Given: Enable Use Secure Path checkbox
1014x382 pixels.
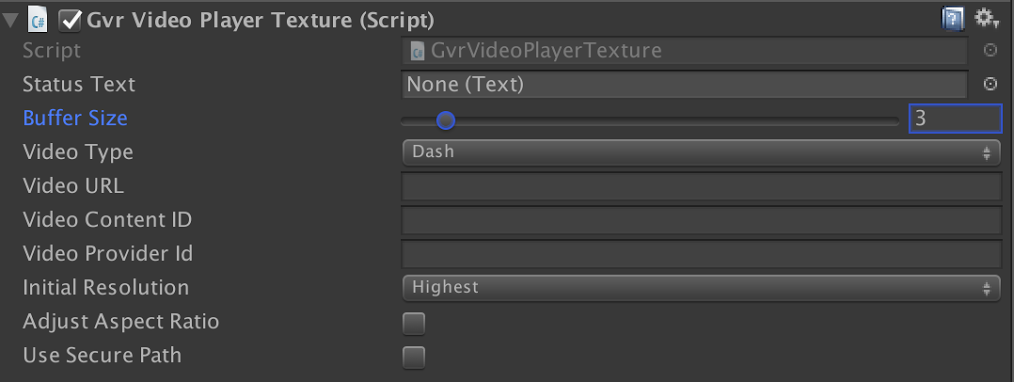Looking at the screenshot, I should (x=414, y=357).
